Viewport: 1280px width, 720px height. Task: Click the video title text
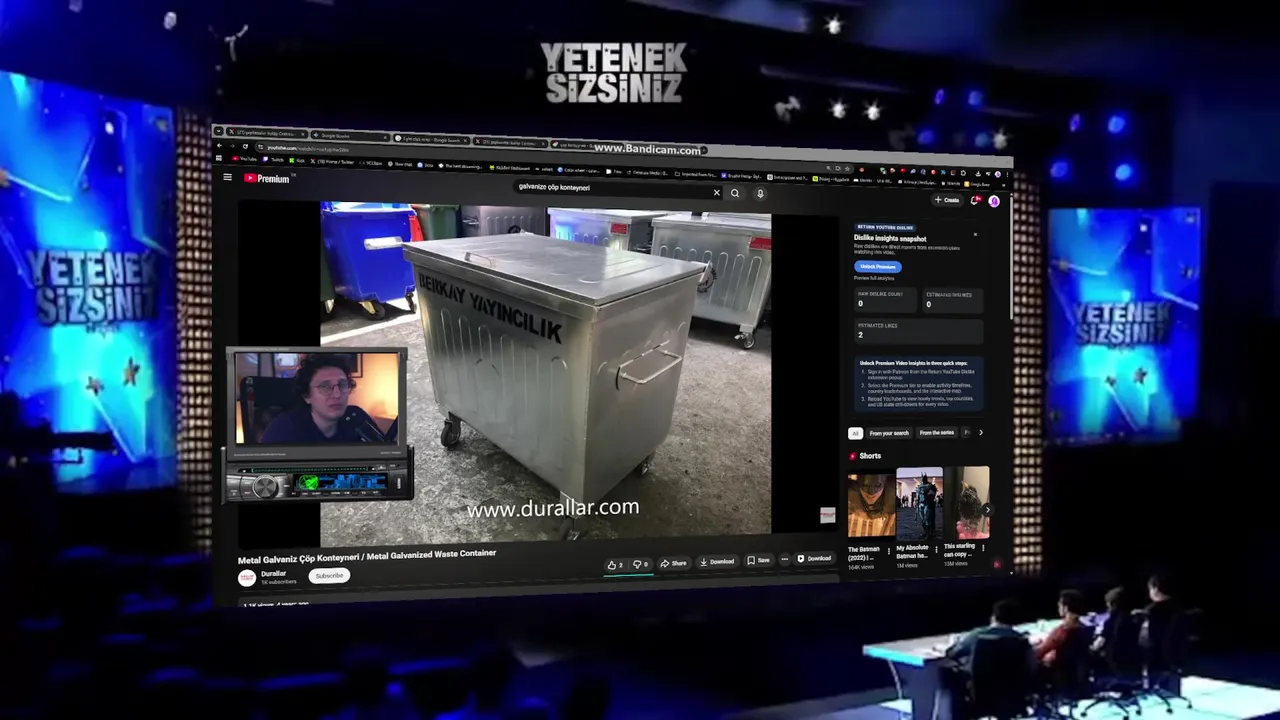(367, 557)
